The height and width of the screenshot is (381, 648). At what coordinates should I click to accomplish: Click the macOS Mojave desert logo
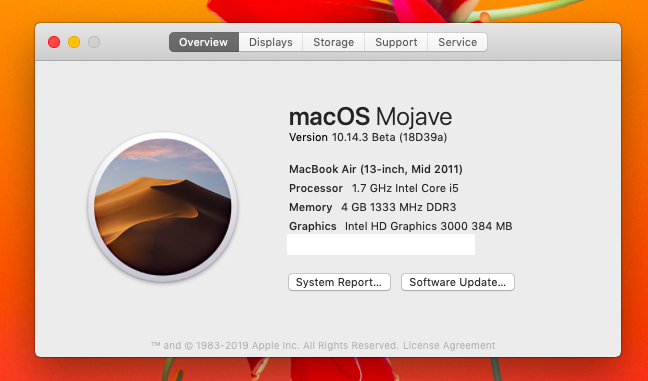click(x=162, y=207)
